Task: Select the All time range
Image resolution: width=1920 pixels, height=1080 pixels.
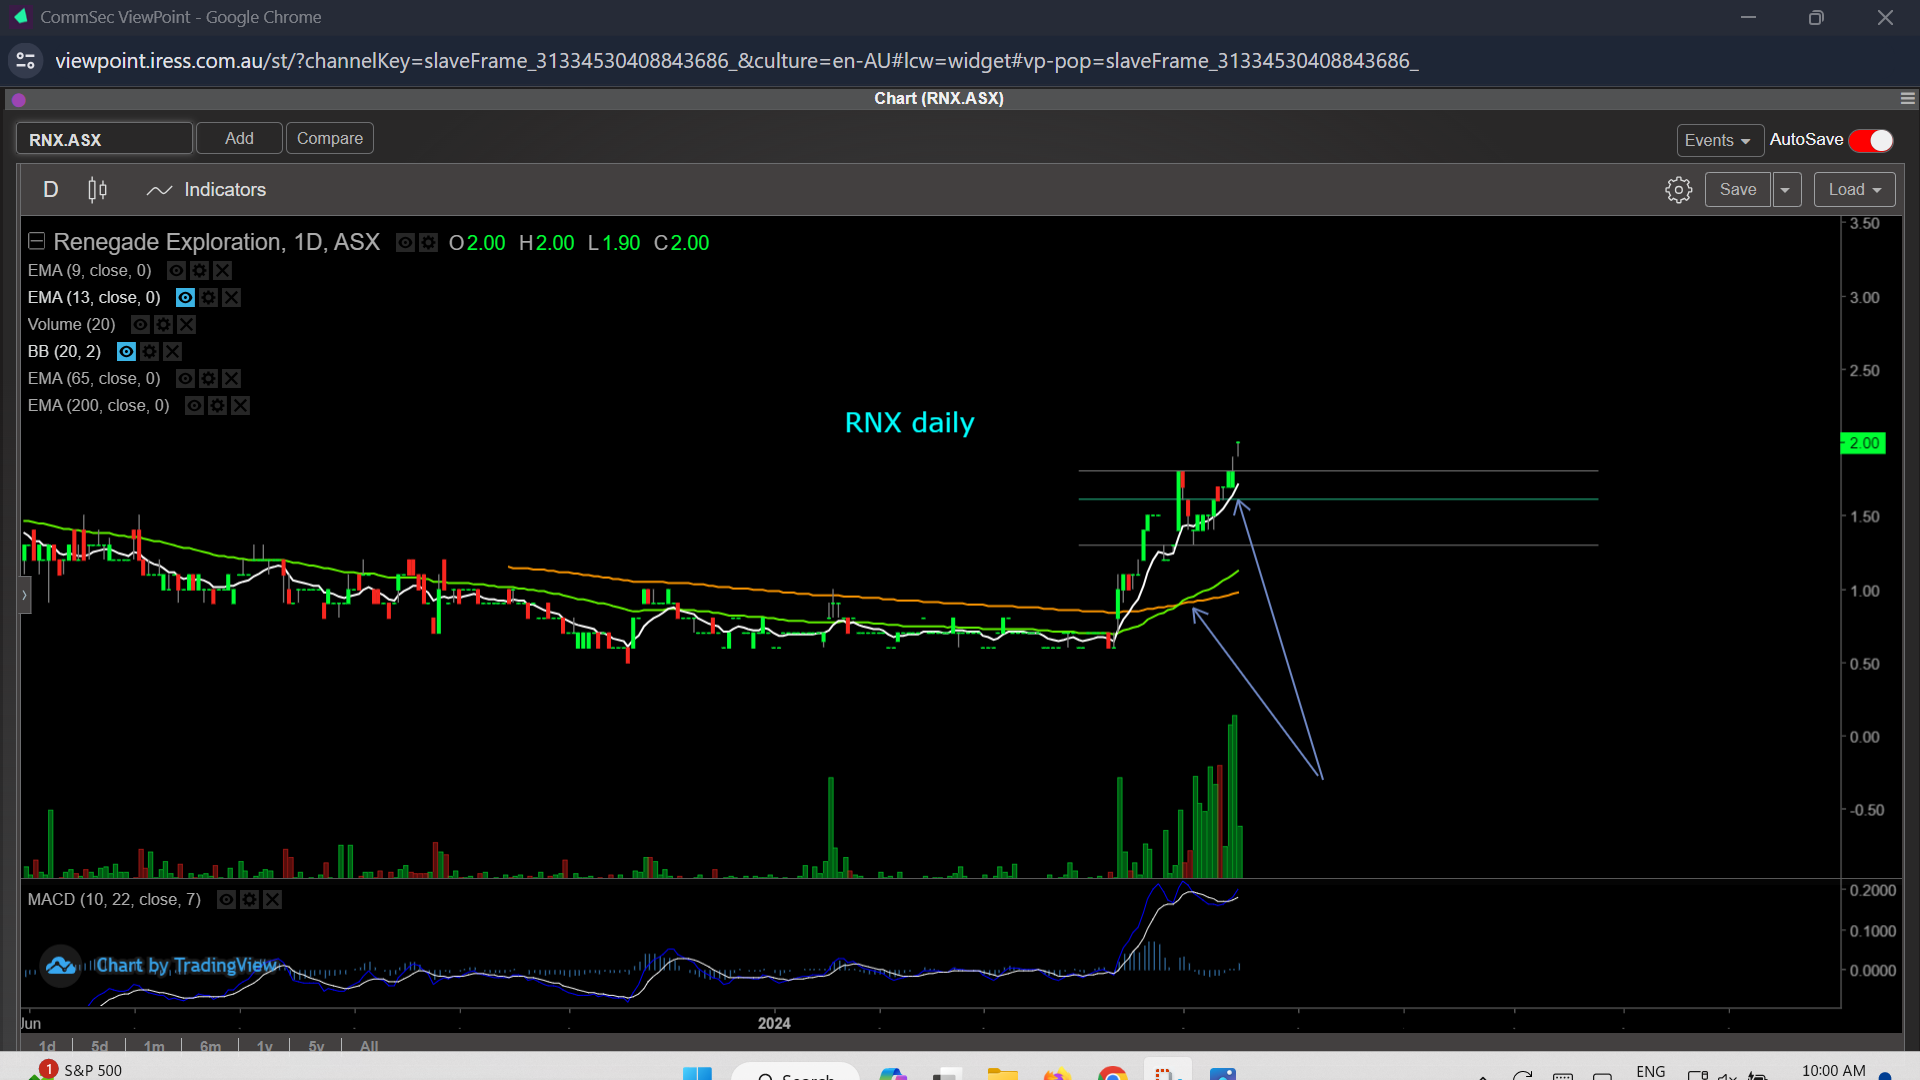Action: 369,1046
